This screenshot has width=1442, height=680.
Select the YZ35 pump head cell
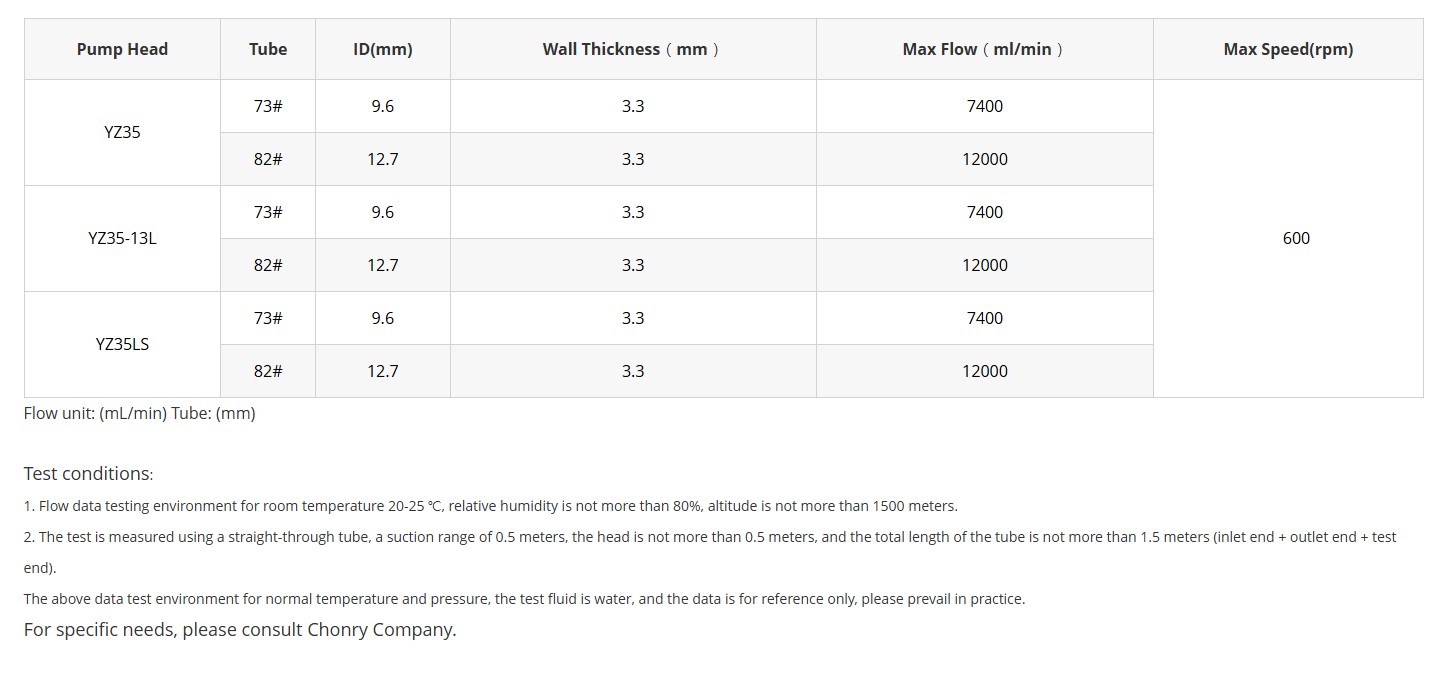122,132
